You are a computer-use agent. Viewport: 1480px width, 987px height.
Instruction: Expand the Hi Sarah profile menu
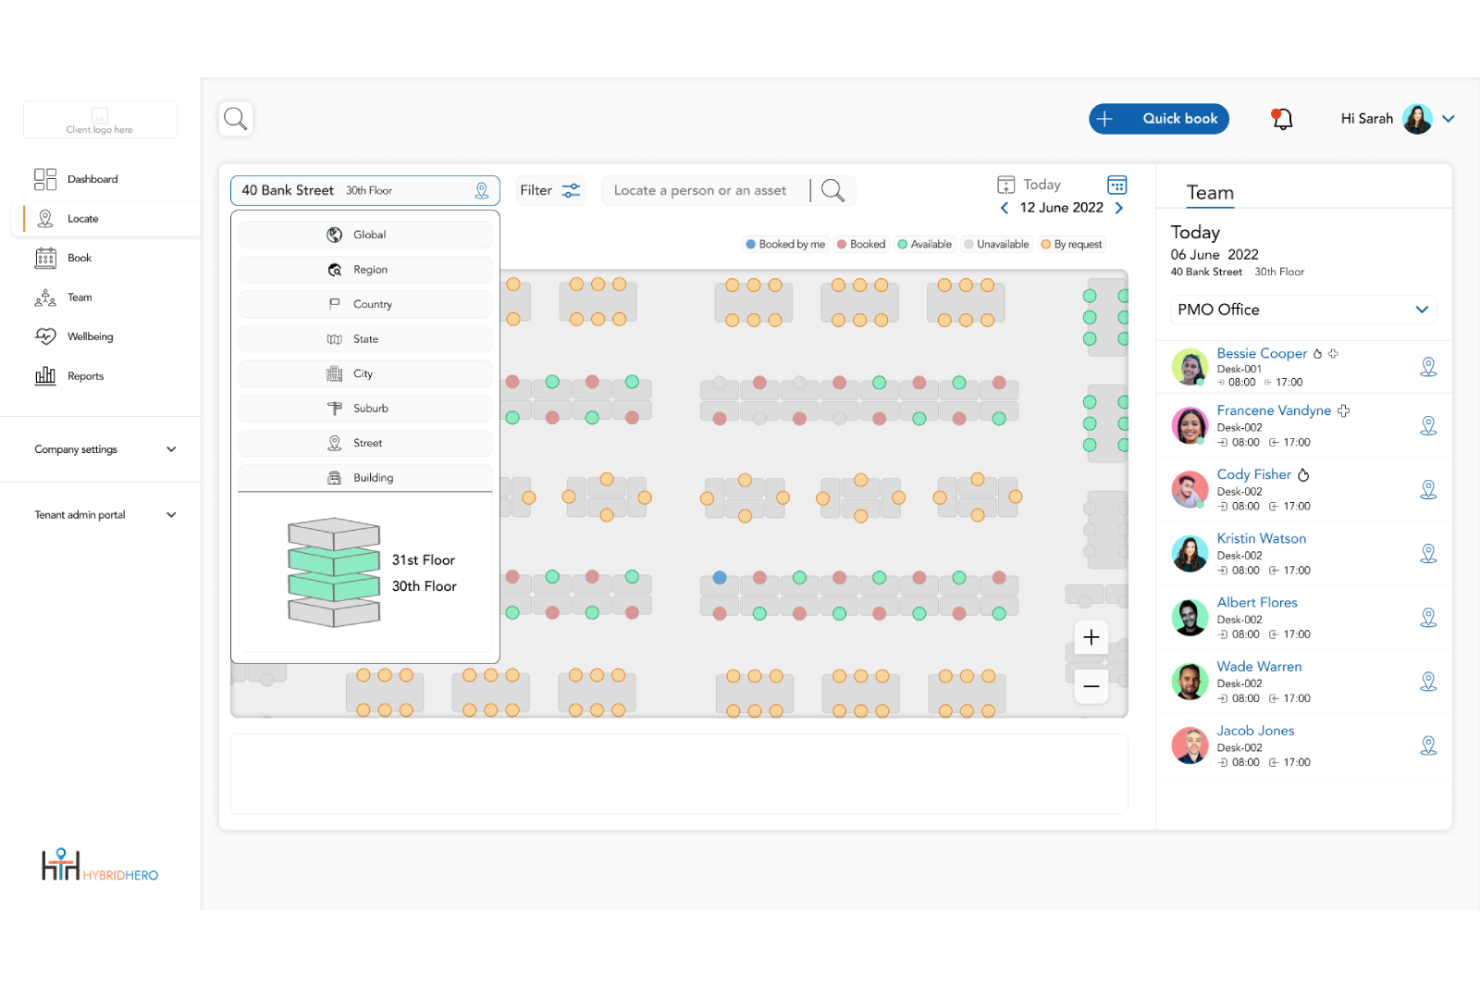pos(1447,118)
